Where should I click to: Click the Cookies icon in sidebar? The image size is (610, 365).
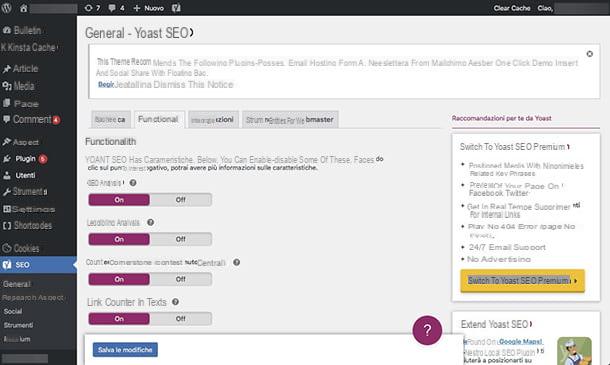7,248
